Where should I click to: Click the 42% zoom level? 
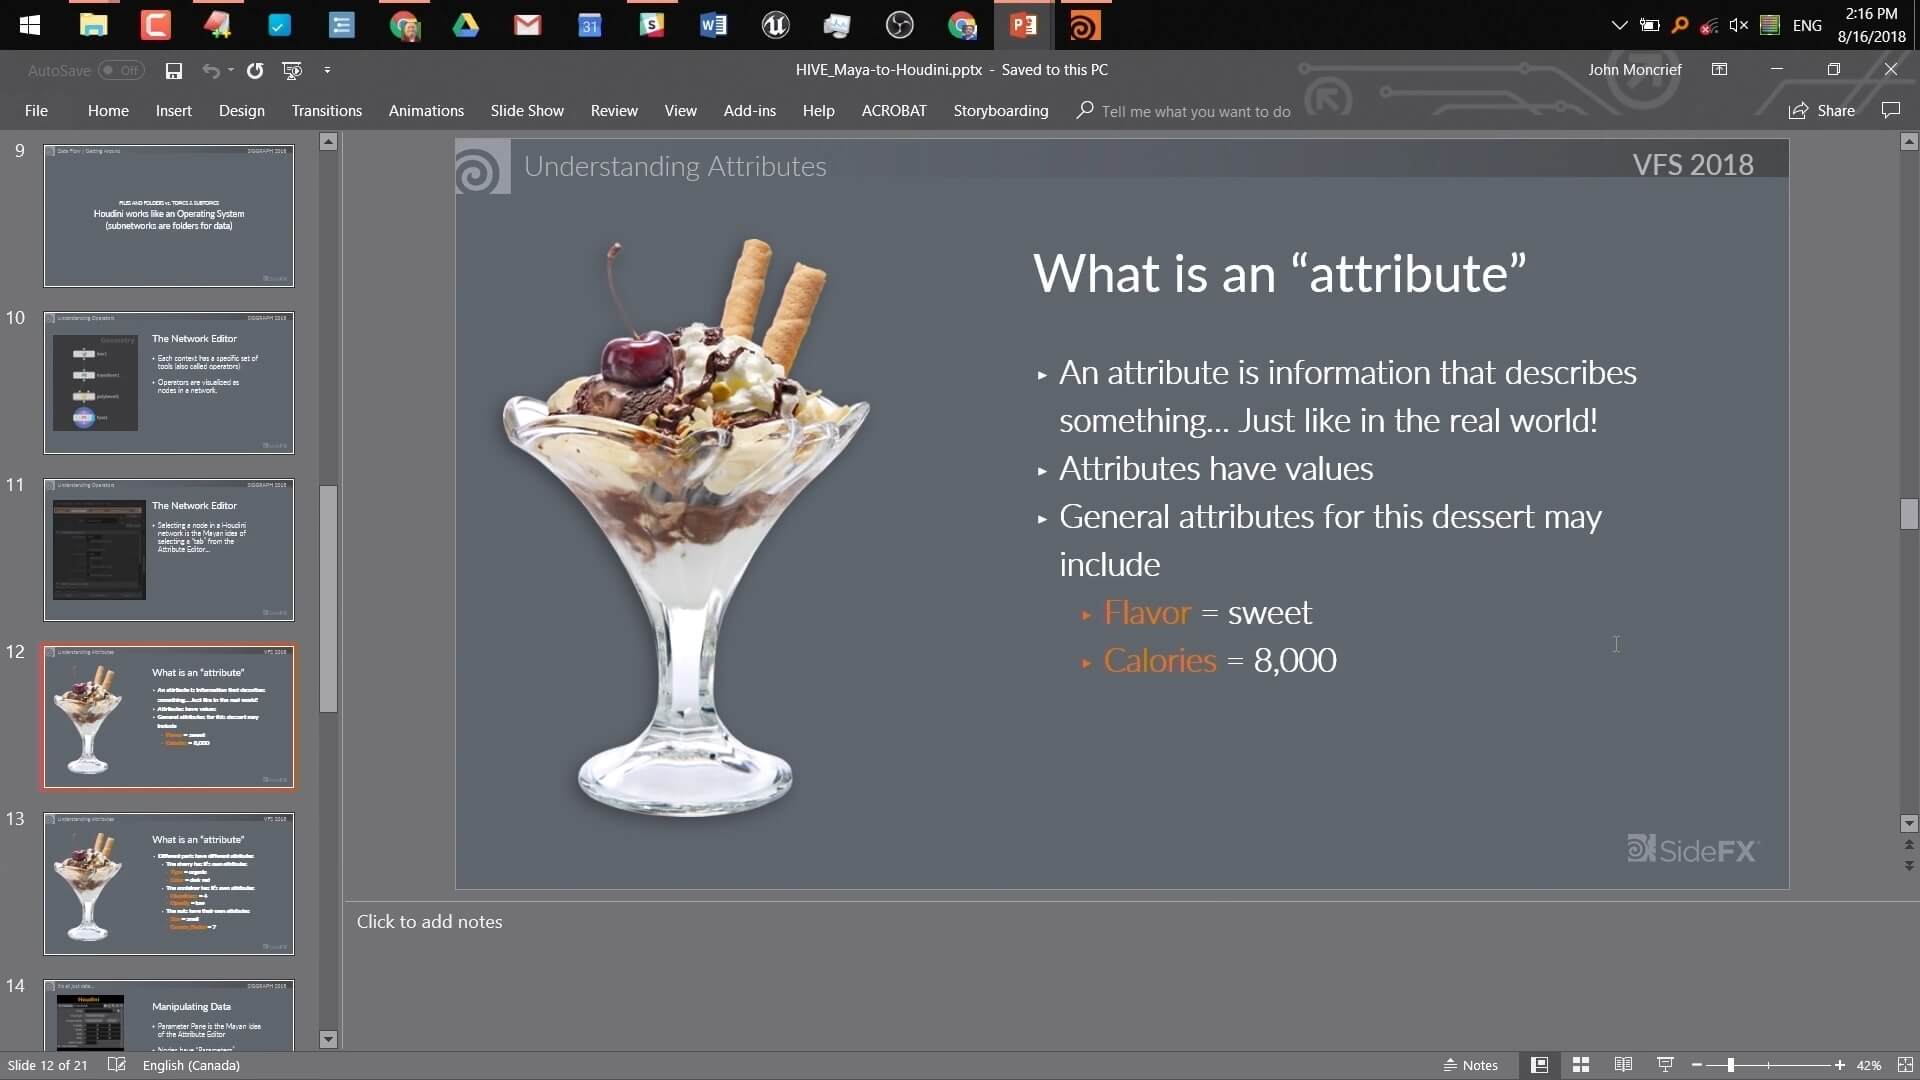tap(1868, 1066)
